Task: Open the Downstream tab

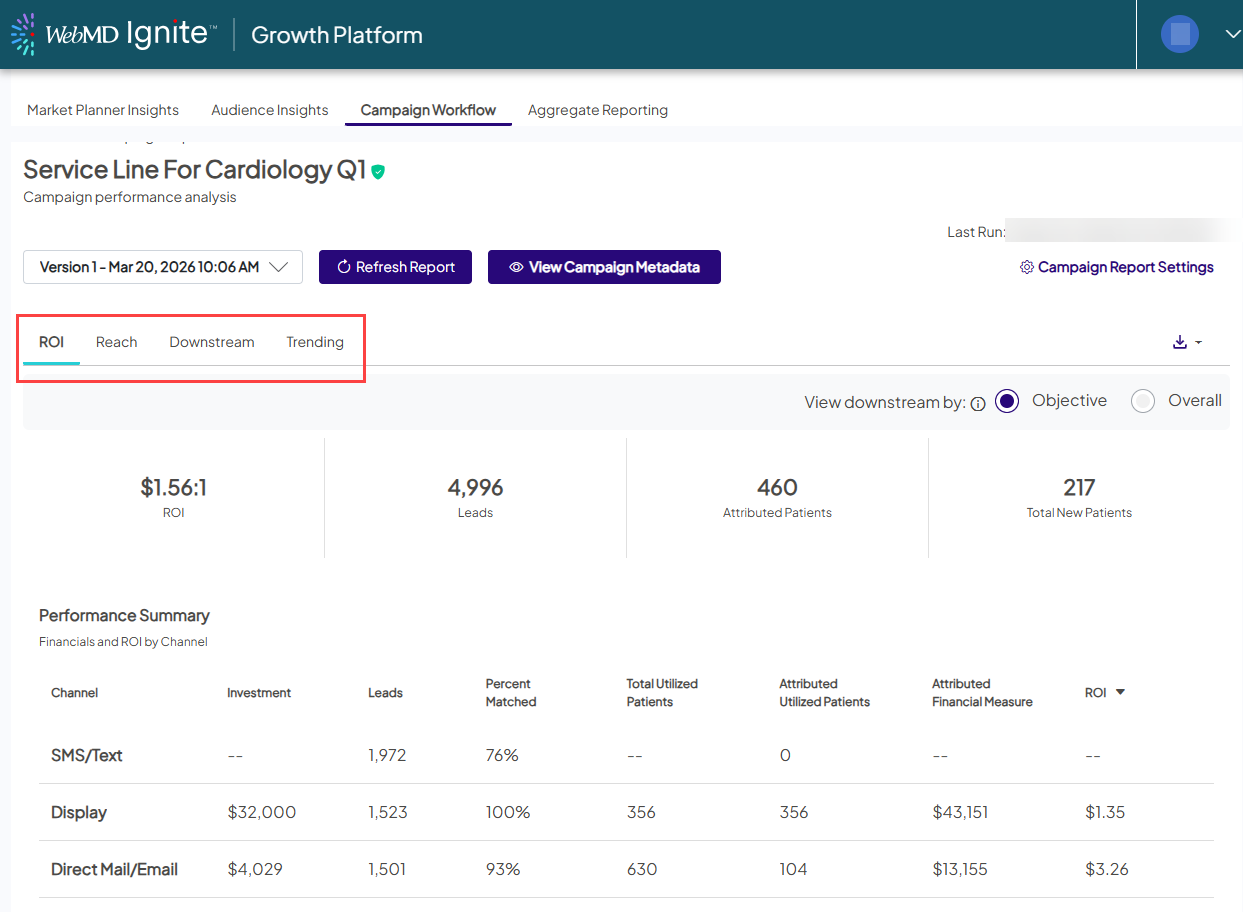Action: tap(212, 342)
